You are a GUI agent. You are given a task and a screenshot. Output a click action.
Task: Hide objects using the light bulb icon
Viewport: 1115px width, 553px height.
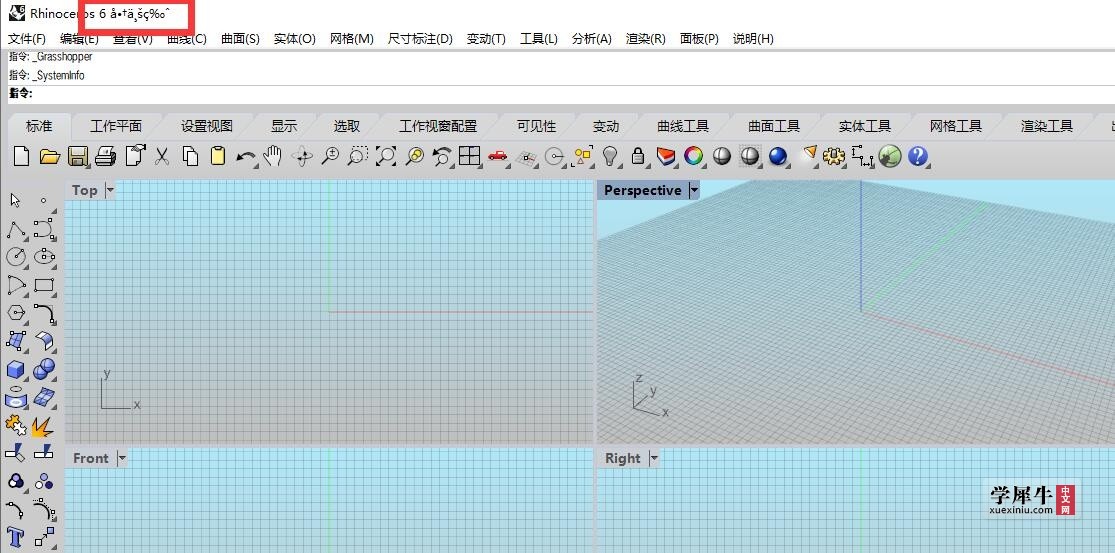(609, 156)
